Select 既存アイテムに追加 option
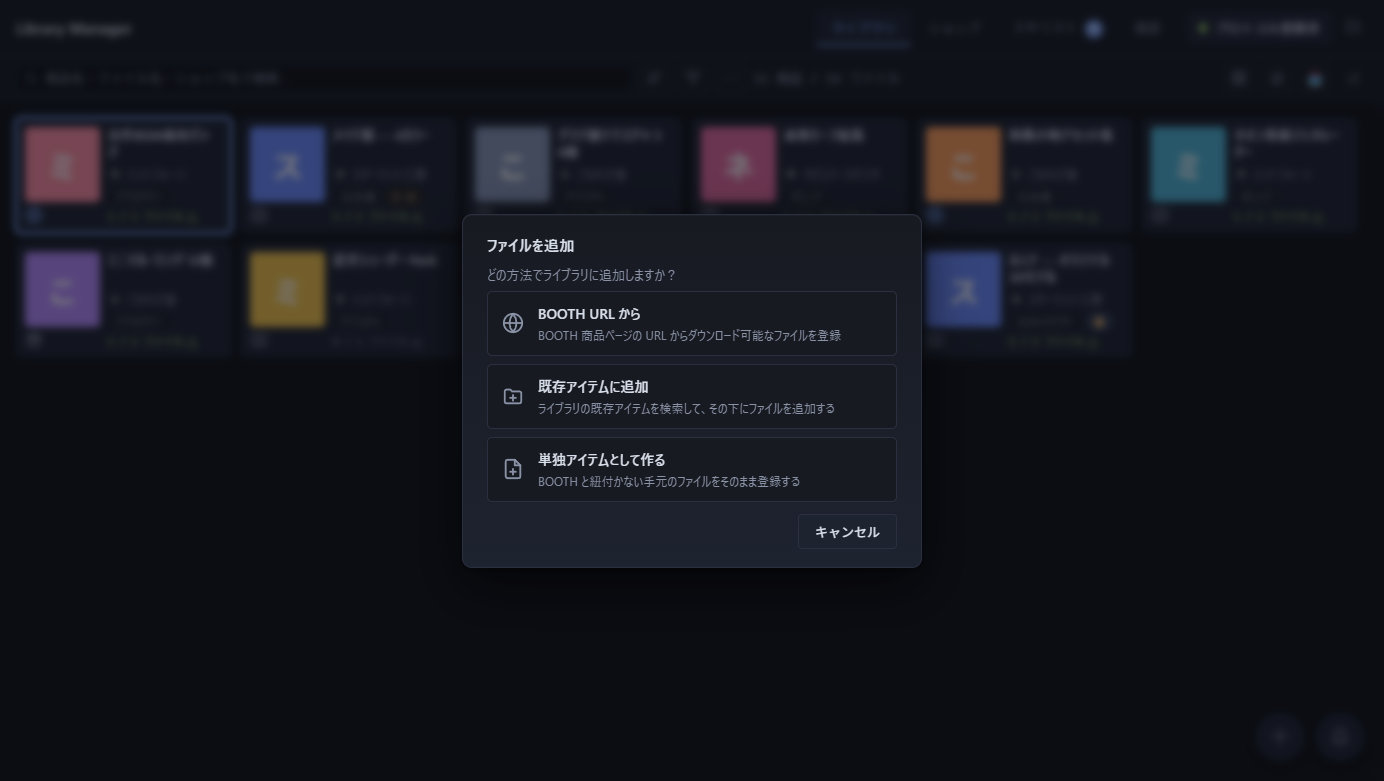This screenshot has width=1384, height=781. point(691,396)
